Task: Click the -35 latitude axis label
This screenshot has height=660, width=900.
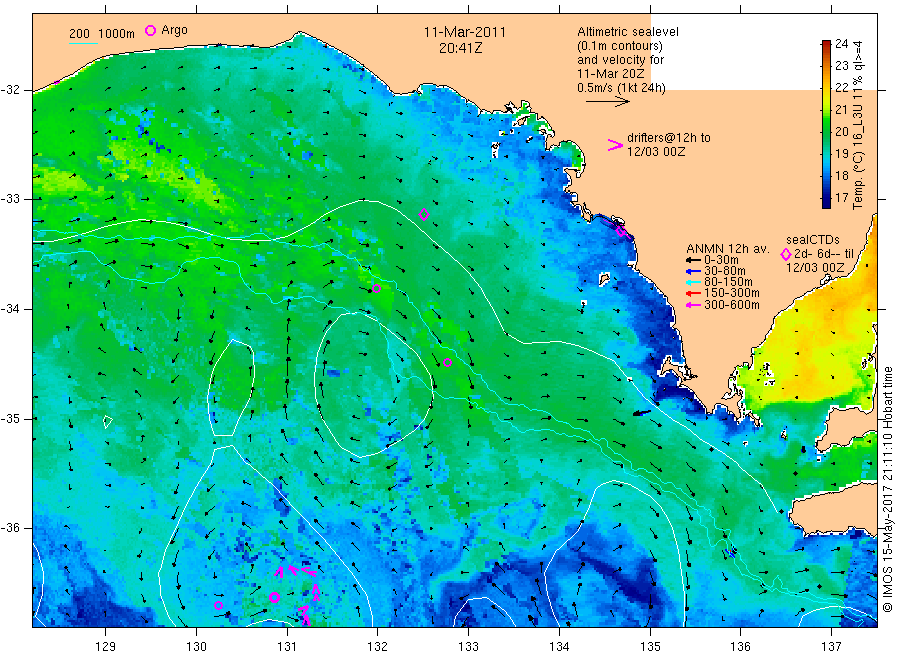Action: (x=10, y=418)
